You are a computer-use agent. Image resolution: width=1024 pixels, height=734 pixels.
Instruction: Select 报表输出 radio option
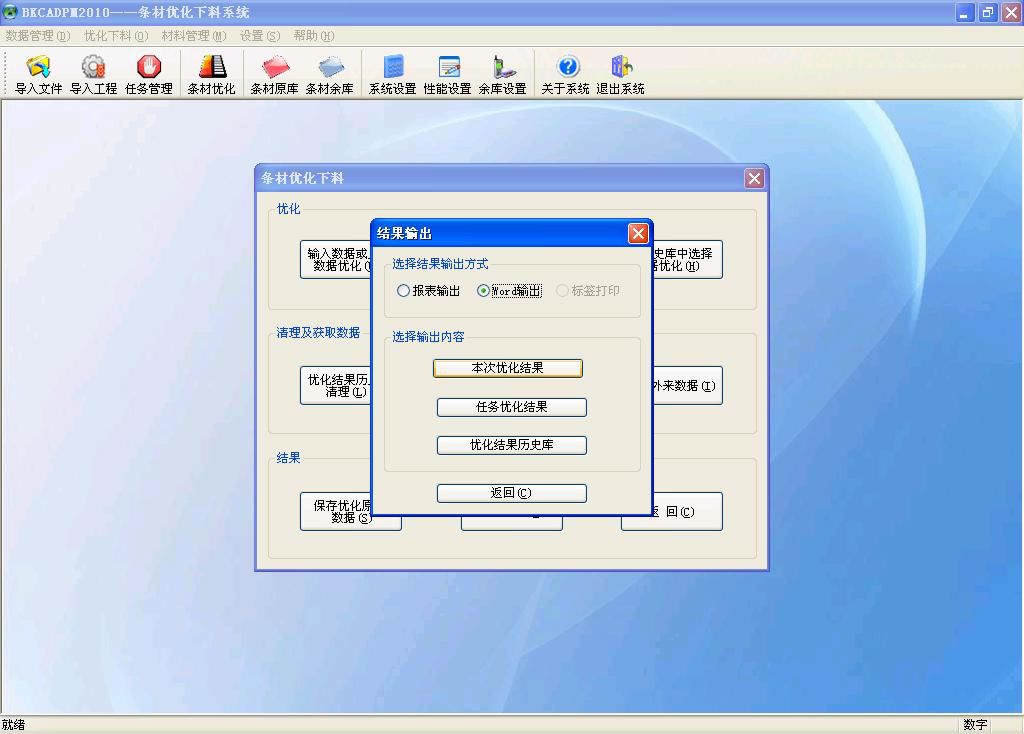pyautogui.click(x=428, y=291)
